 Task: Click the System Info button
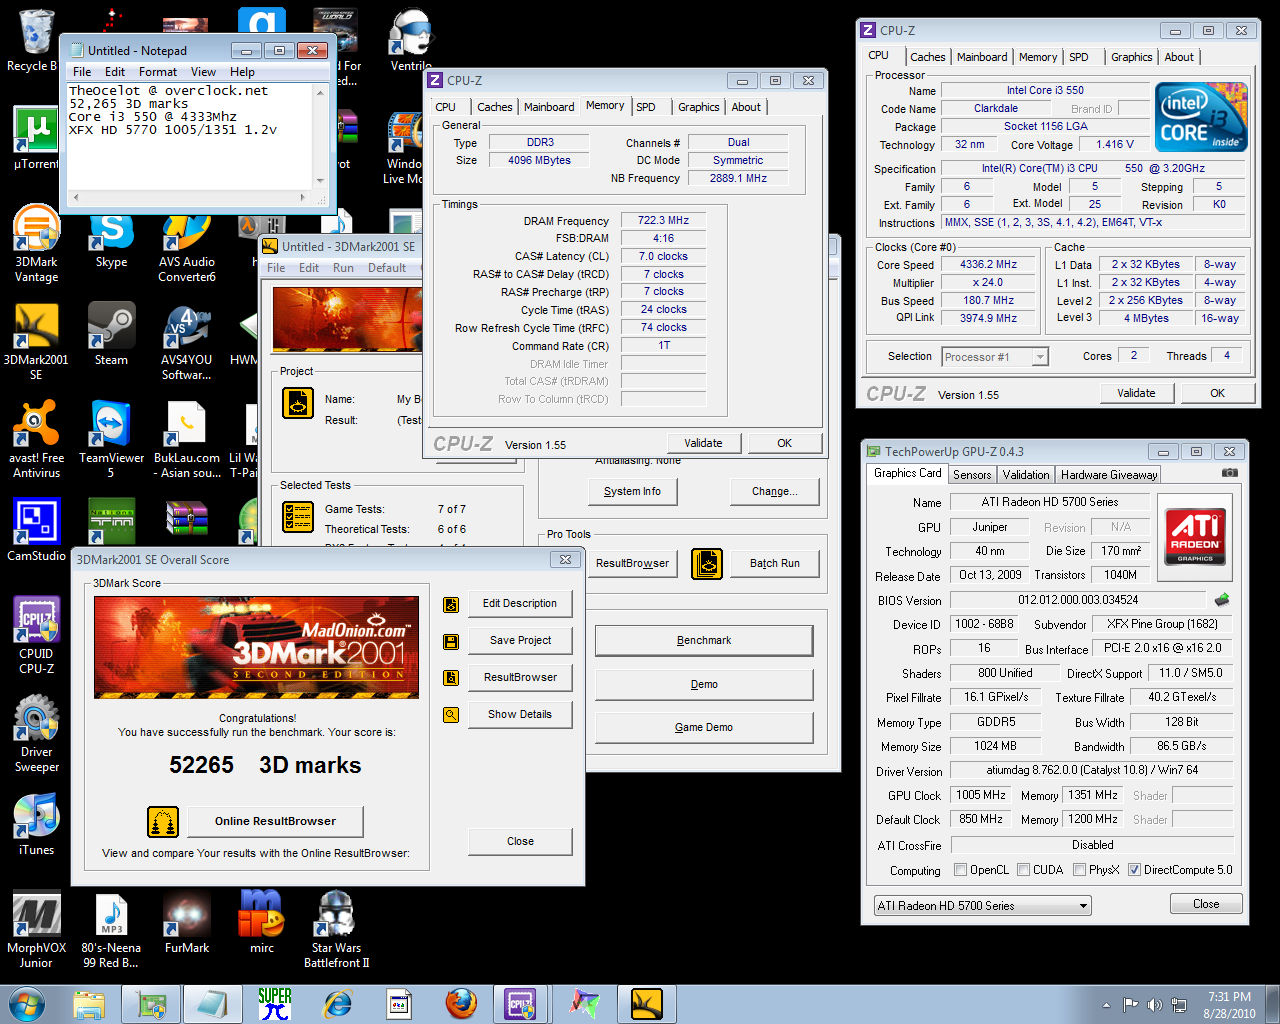[x=632, y=491]
